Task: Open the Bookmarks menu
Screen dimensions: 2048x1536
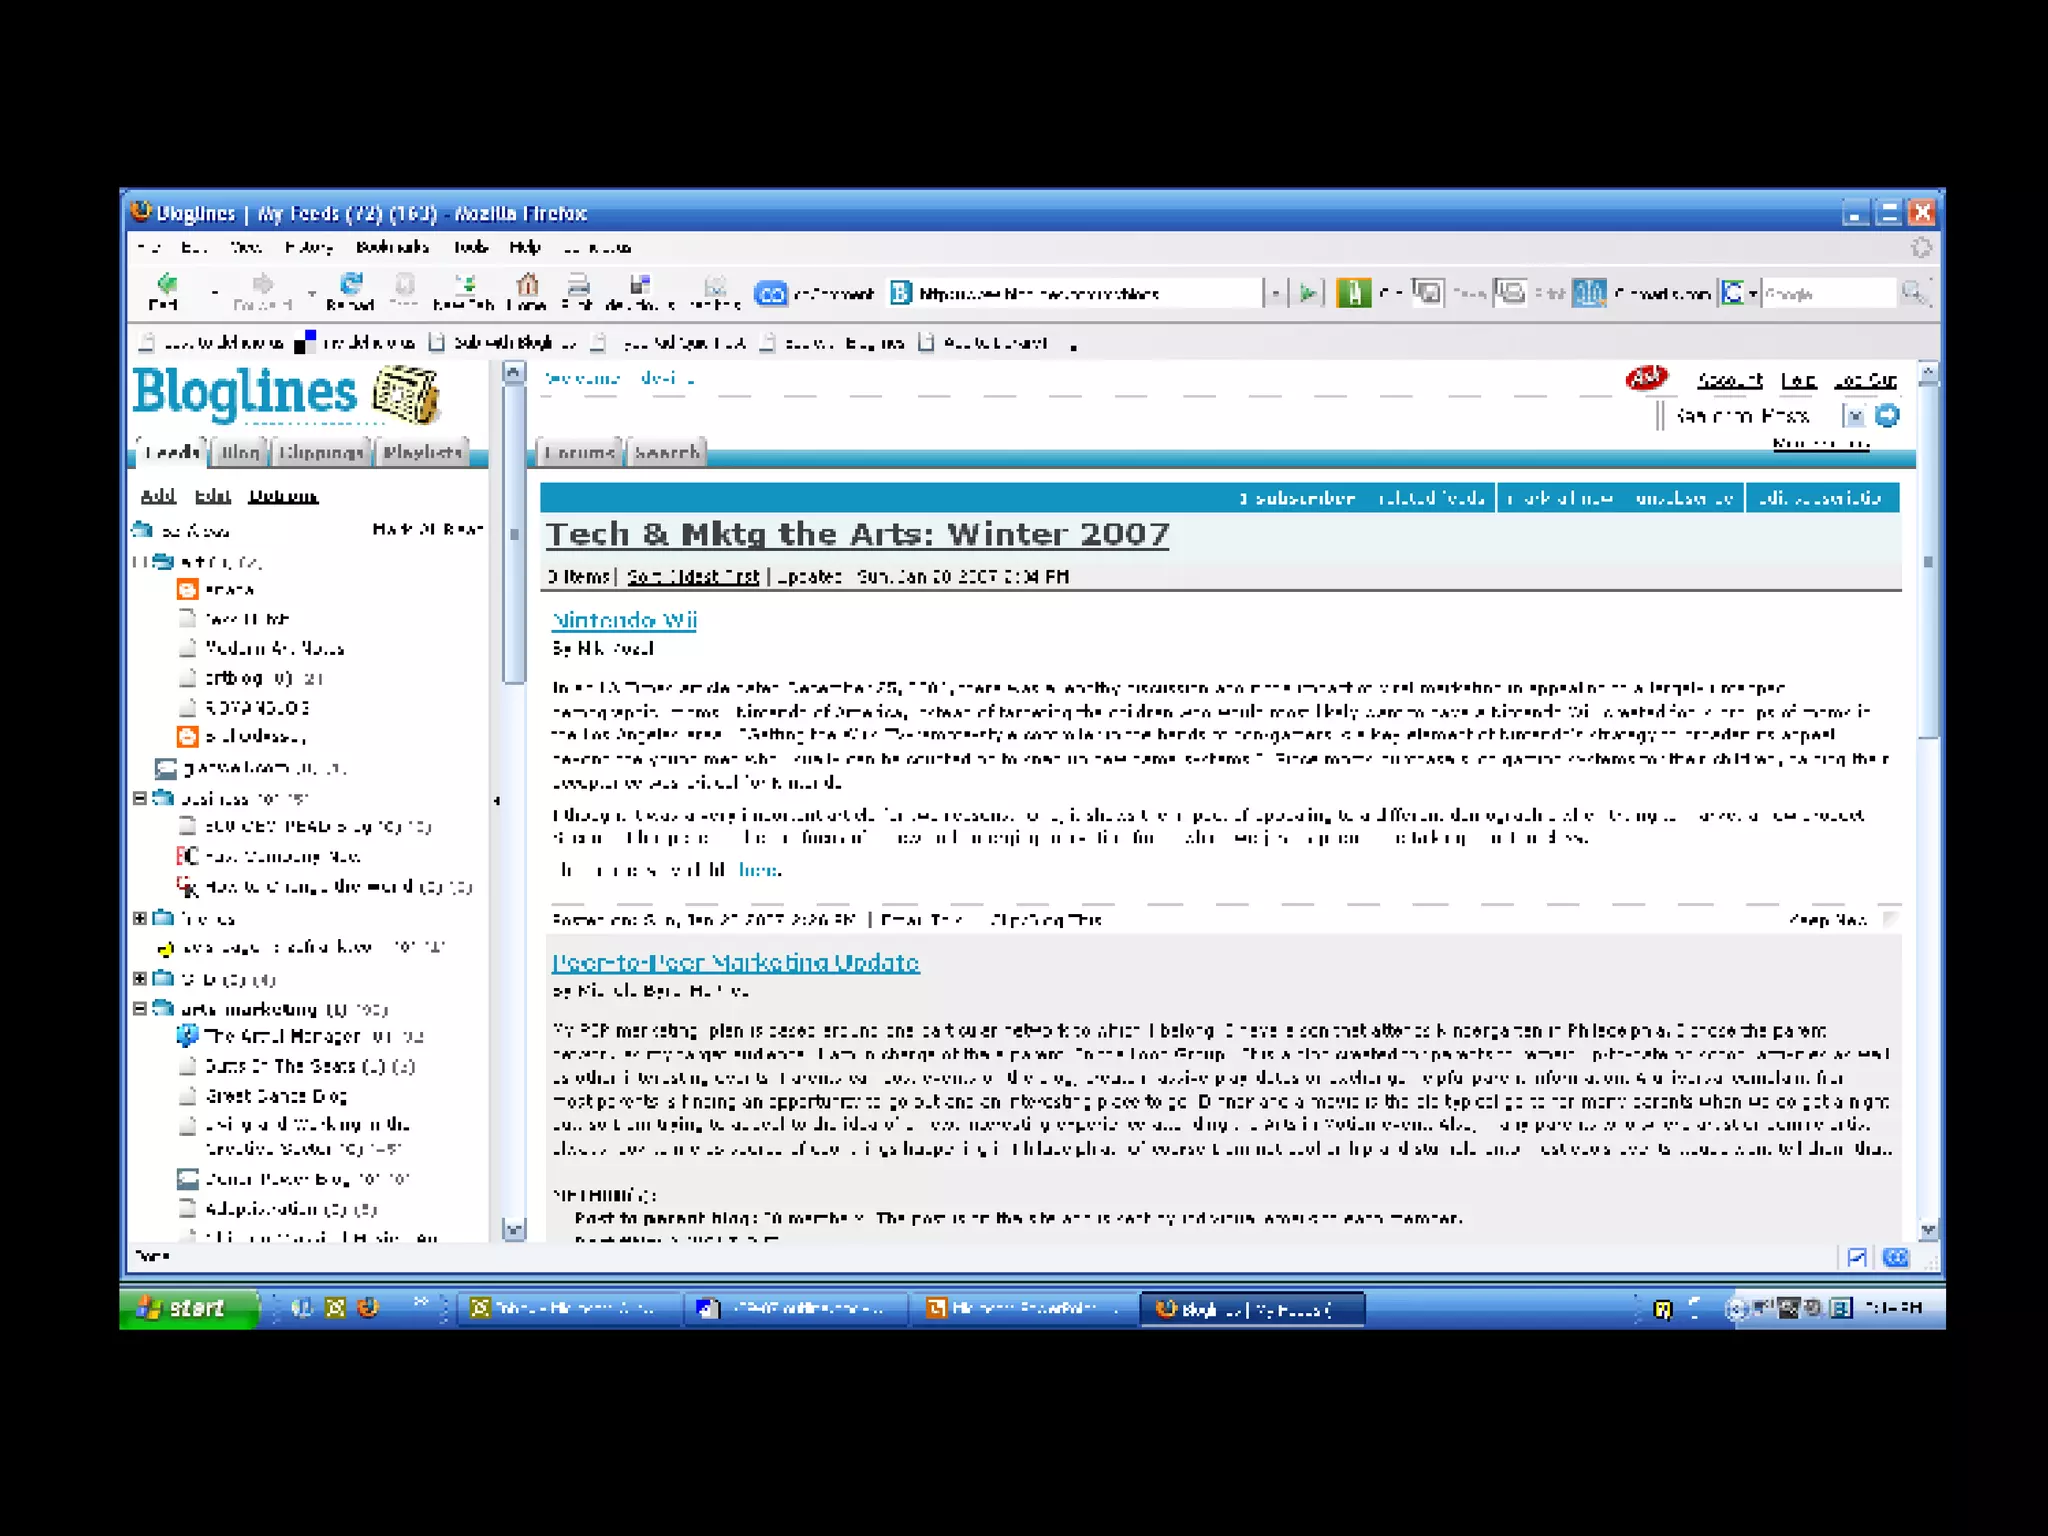Action: click(x=392, y=247)
